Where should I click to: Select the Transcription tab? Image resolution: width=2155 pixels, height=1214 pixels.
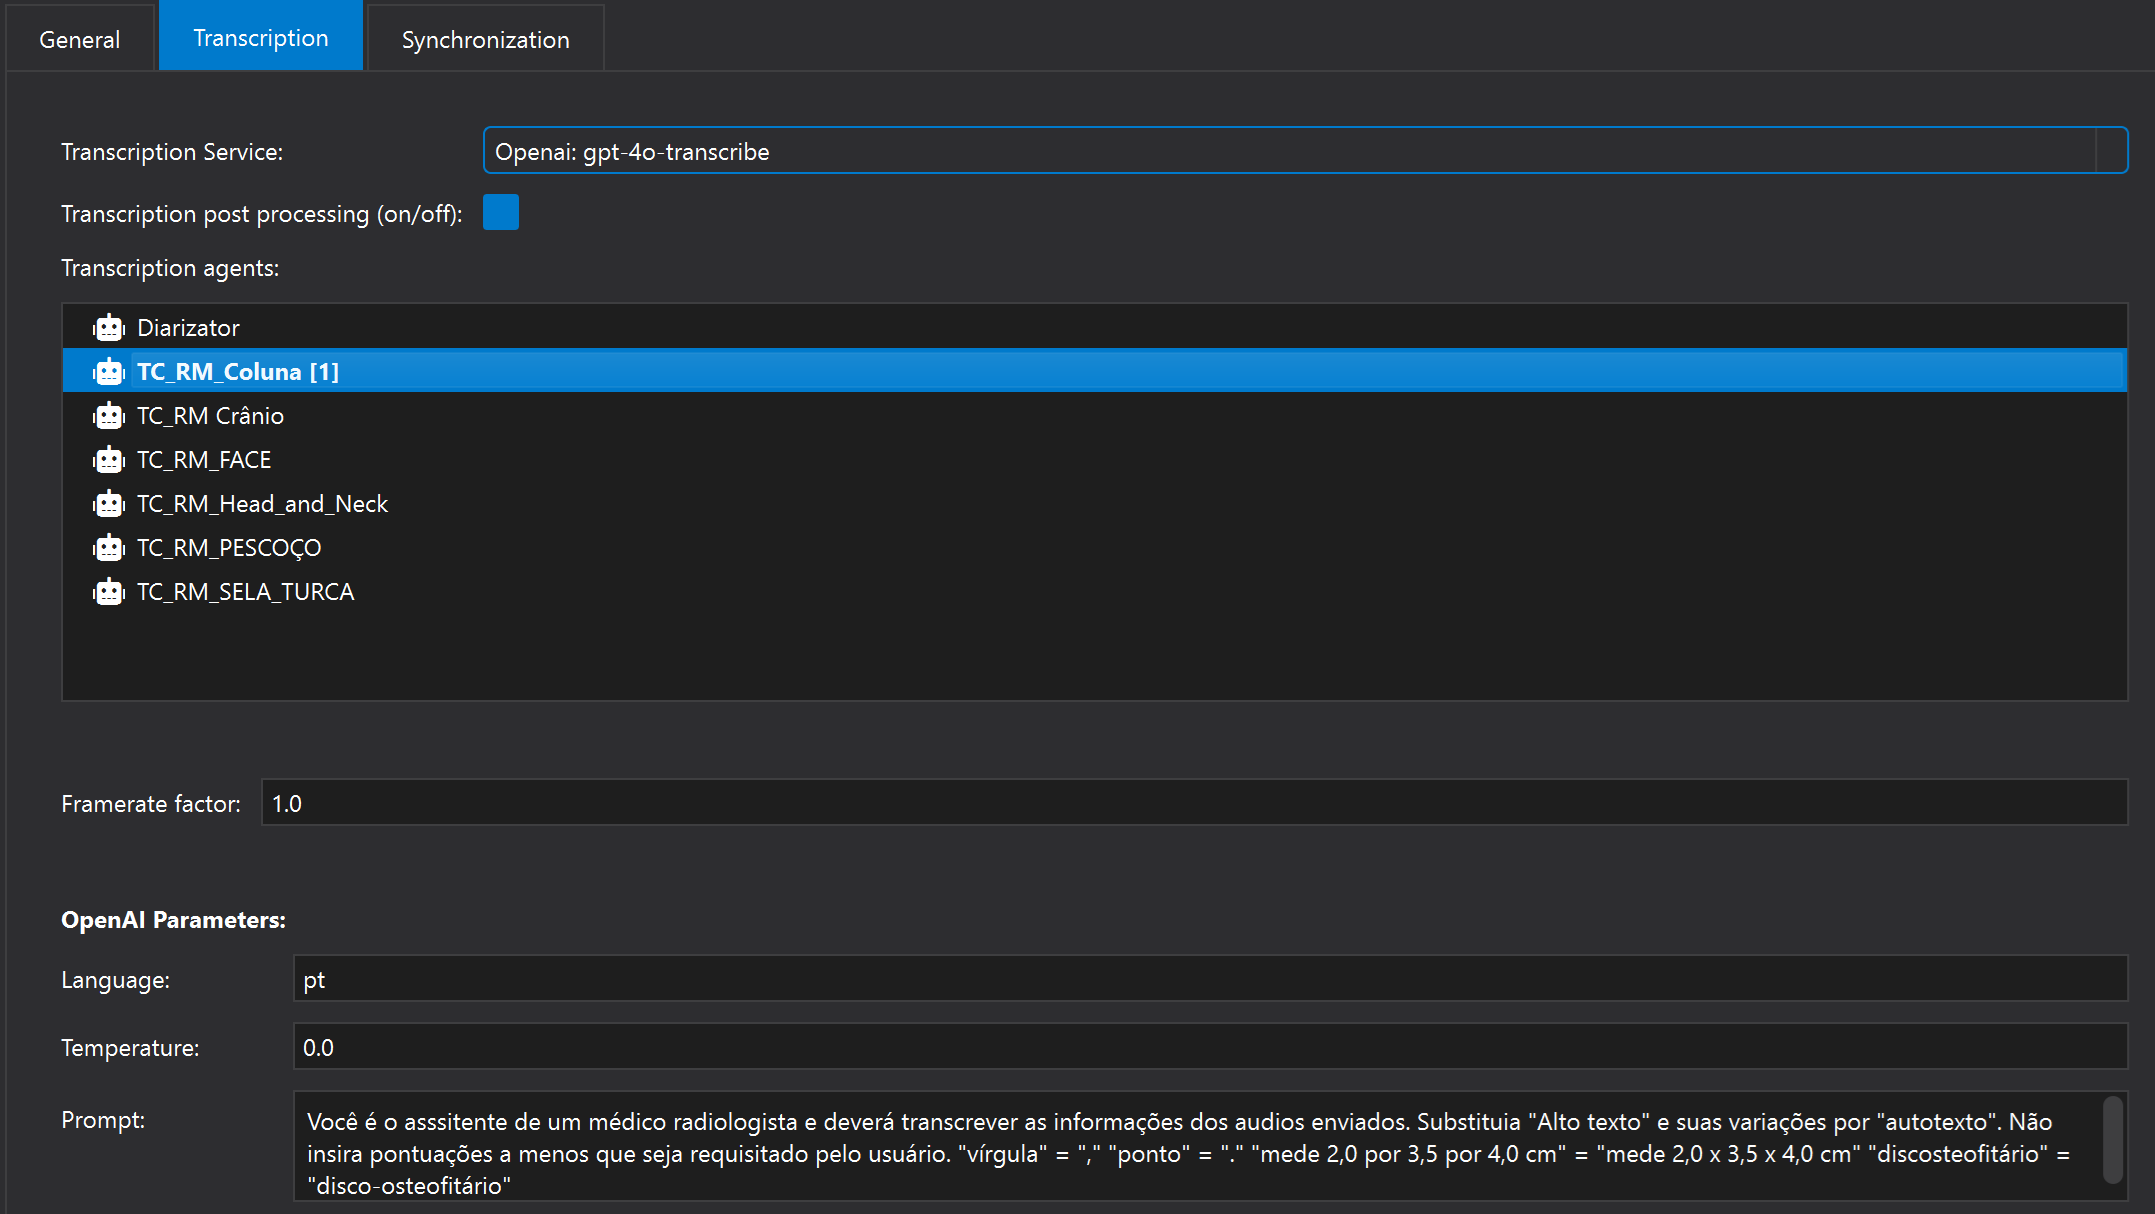(x=261, y=37)
